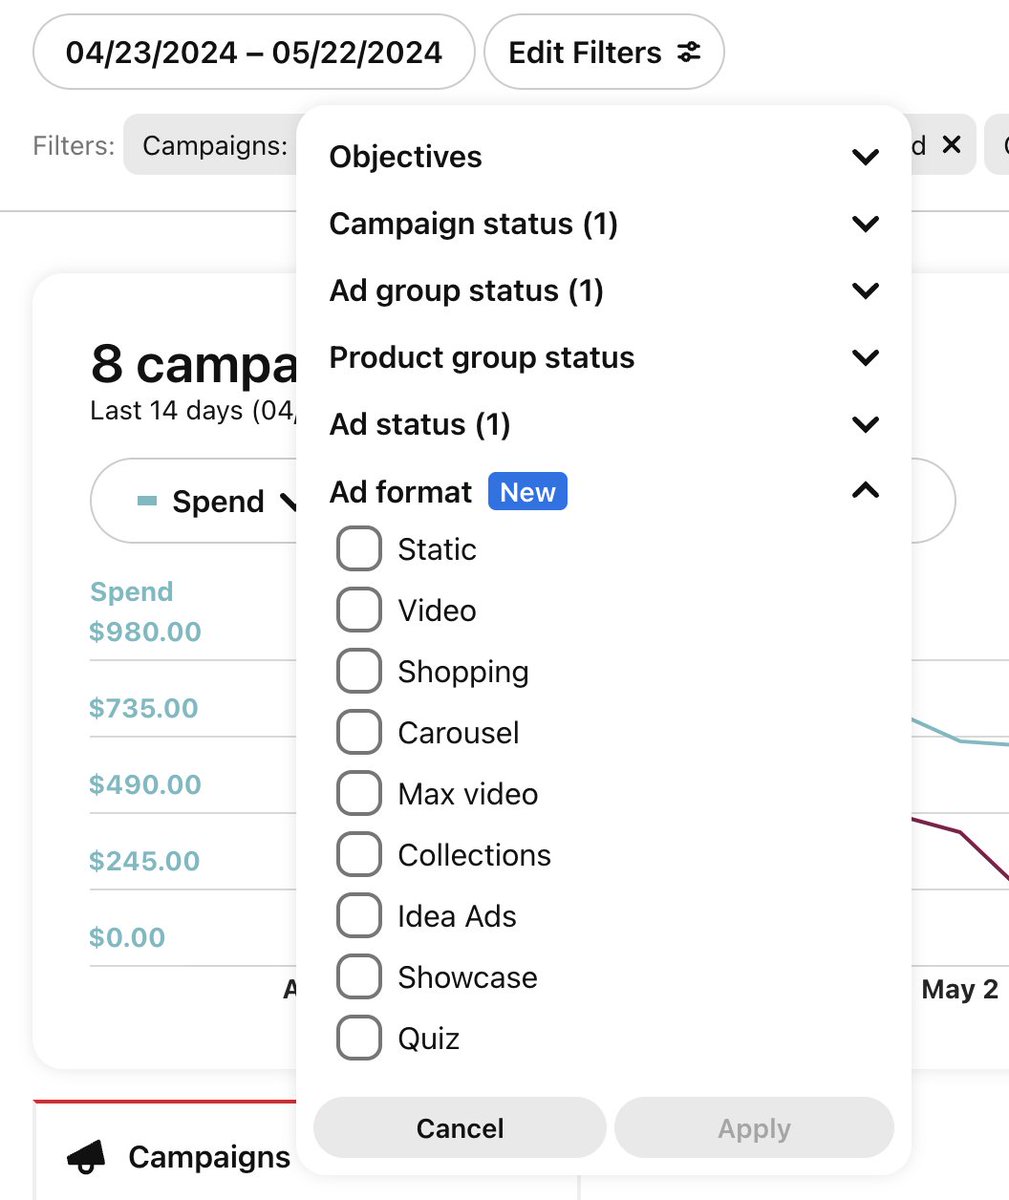Click the Filters: label
The width and height of the screenshot is (1009, 1200).
pyautogui.click(x=74, y=145)
